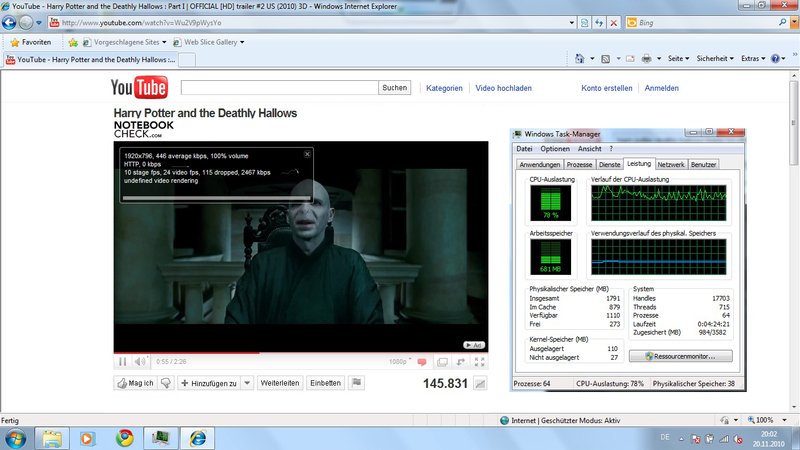Refresh the page with the refresh icon
The height and width of the screenshot is (450, 800).
pyautogui.click(x=599, y=23)
